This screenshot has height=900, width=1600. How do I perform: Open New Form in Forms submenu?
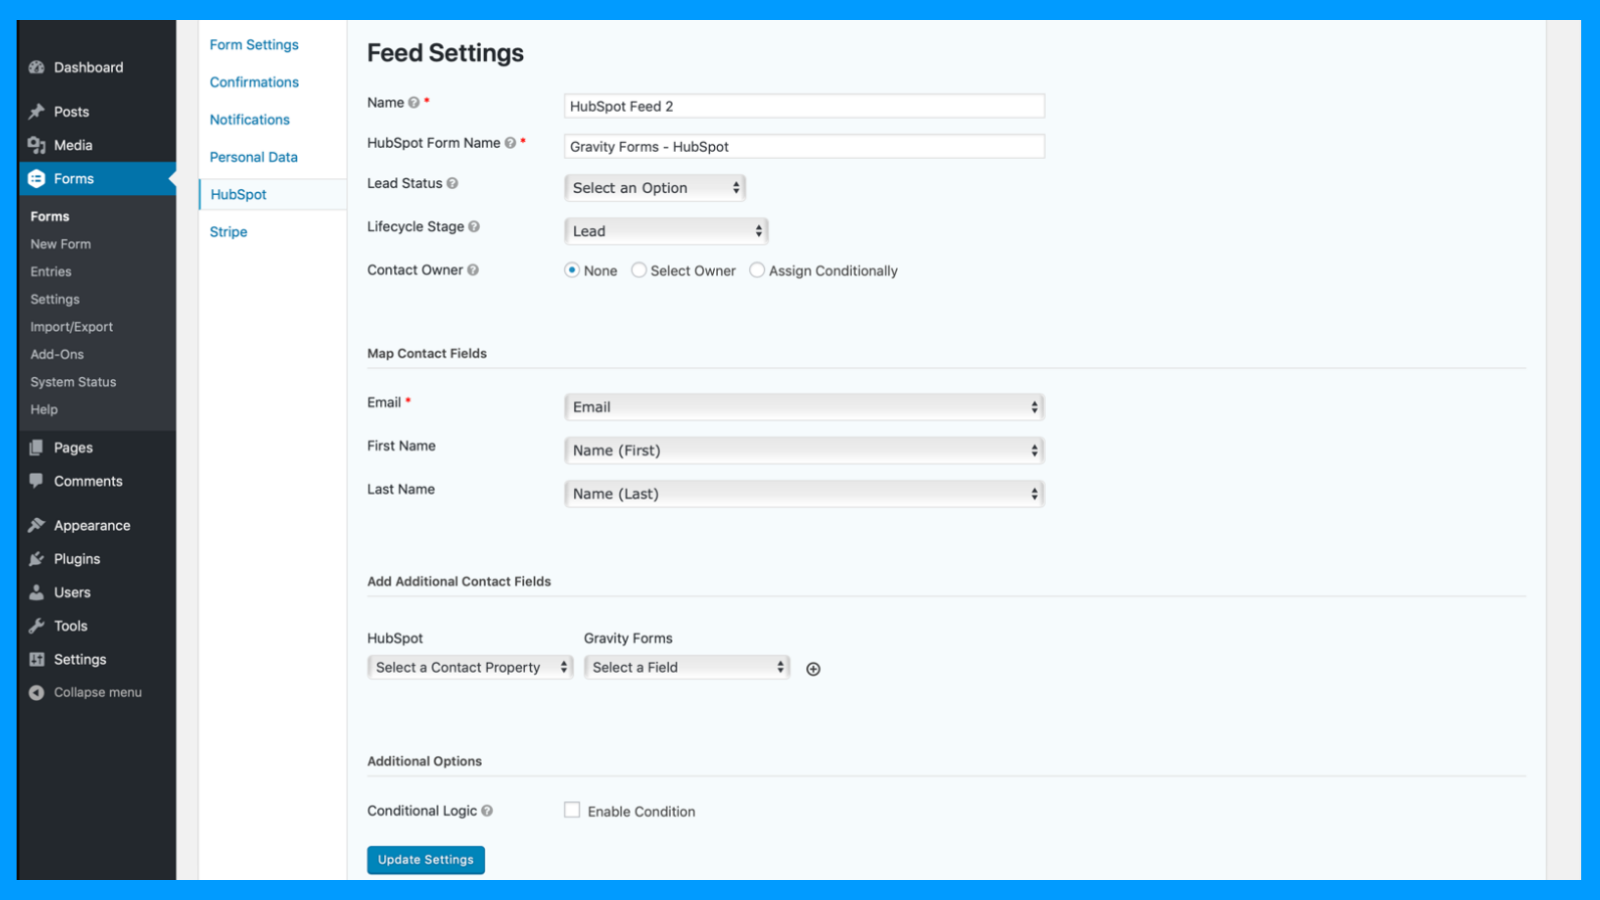(x=61, y=244)
